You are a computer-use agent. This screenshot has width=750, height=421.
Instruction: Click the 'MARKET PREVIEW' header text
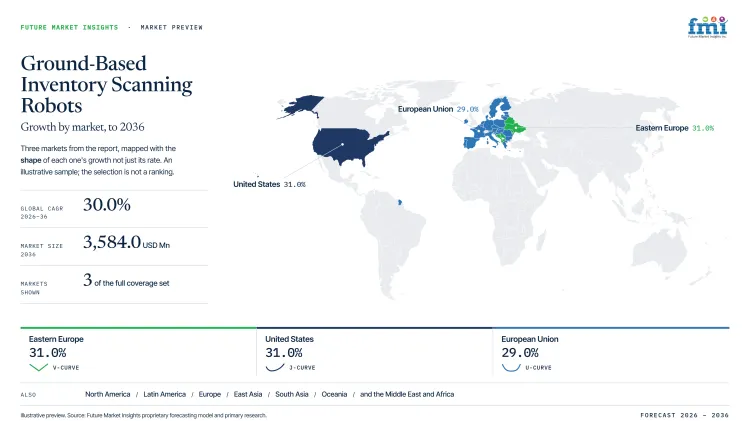point(172,27)
